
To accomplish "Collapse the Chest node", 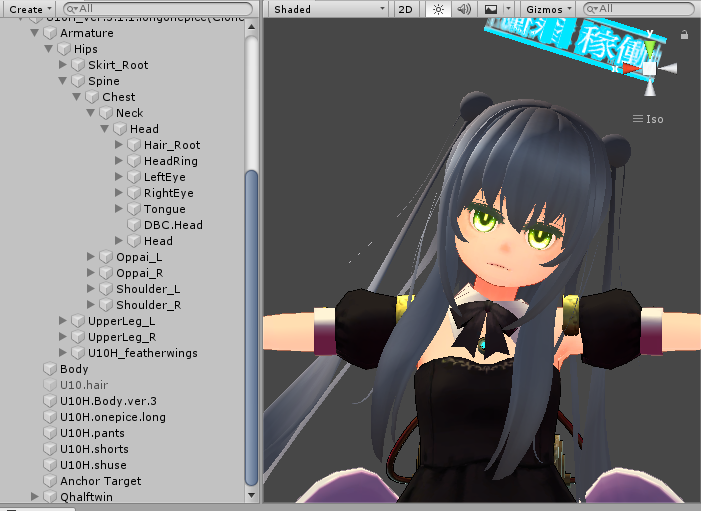I will point(76,97).
